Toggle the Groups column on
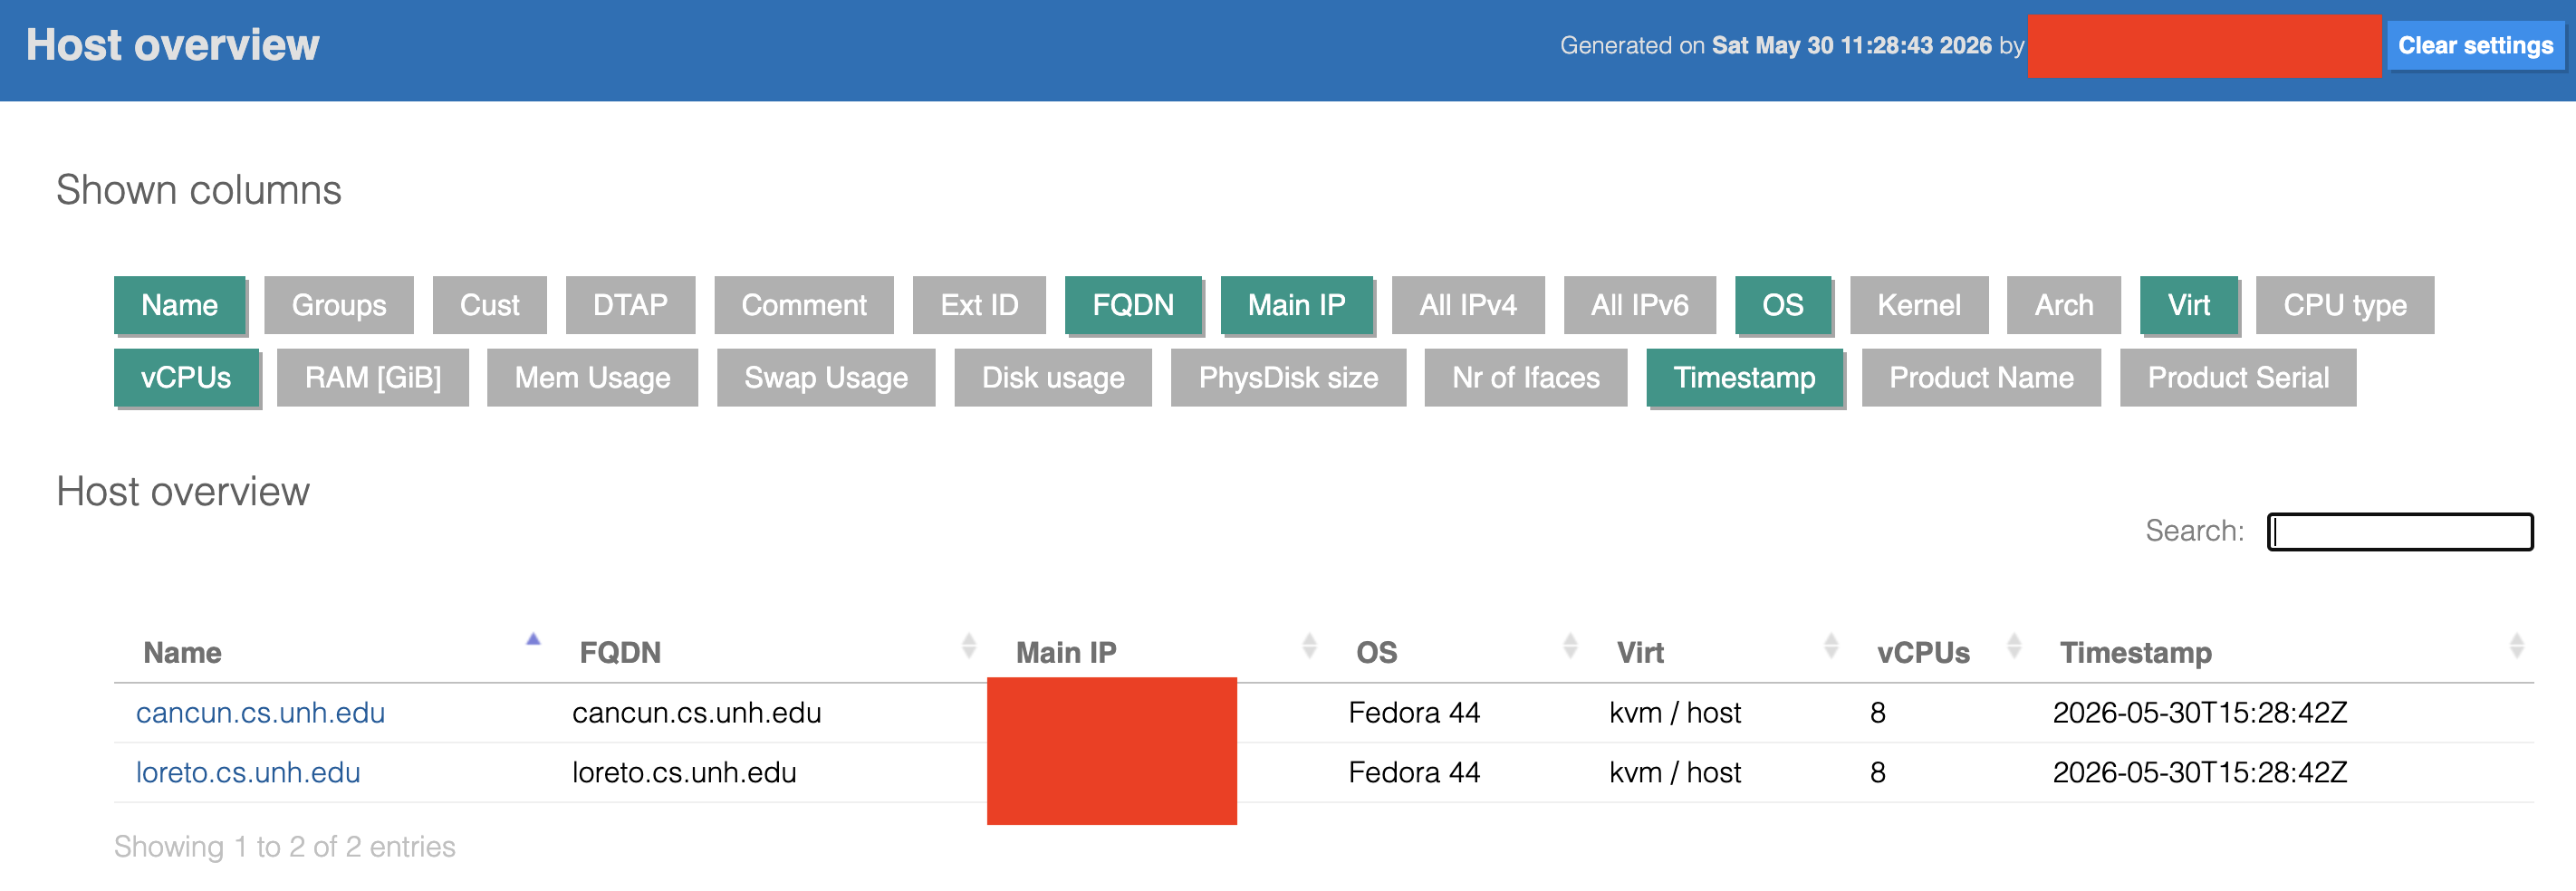2576x891 pixels. coord(339,305)
